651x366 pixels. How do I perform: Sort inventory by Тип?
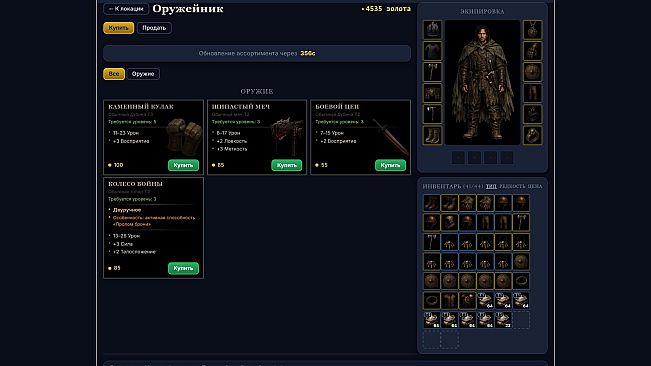click(x=491, y=186)
